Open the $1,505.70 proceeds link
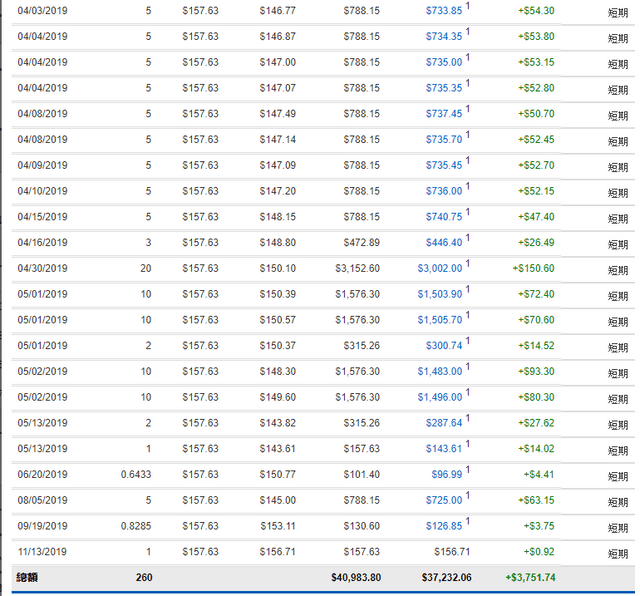640x596 pixels. pyautogui.click(x=440, y=320)
